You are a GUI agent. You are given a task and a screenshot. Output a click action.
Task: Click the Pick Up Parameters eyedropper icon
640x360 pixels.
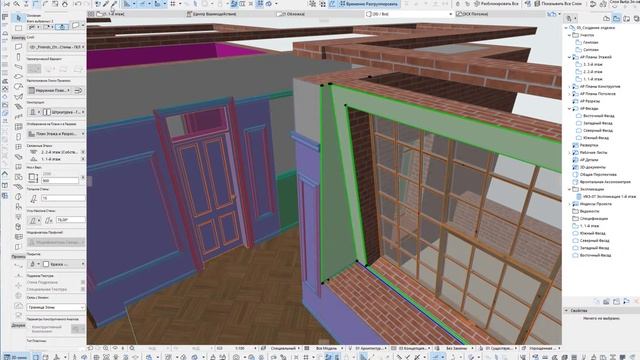tap(106, 4)
